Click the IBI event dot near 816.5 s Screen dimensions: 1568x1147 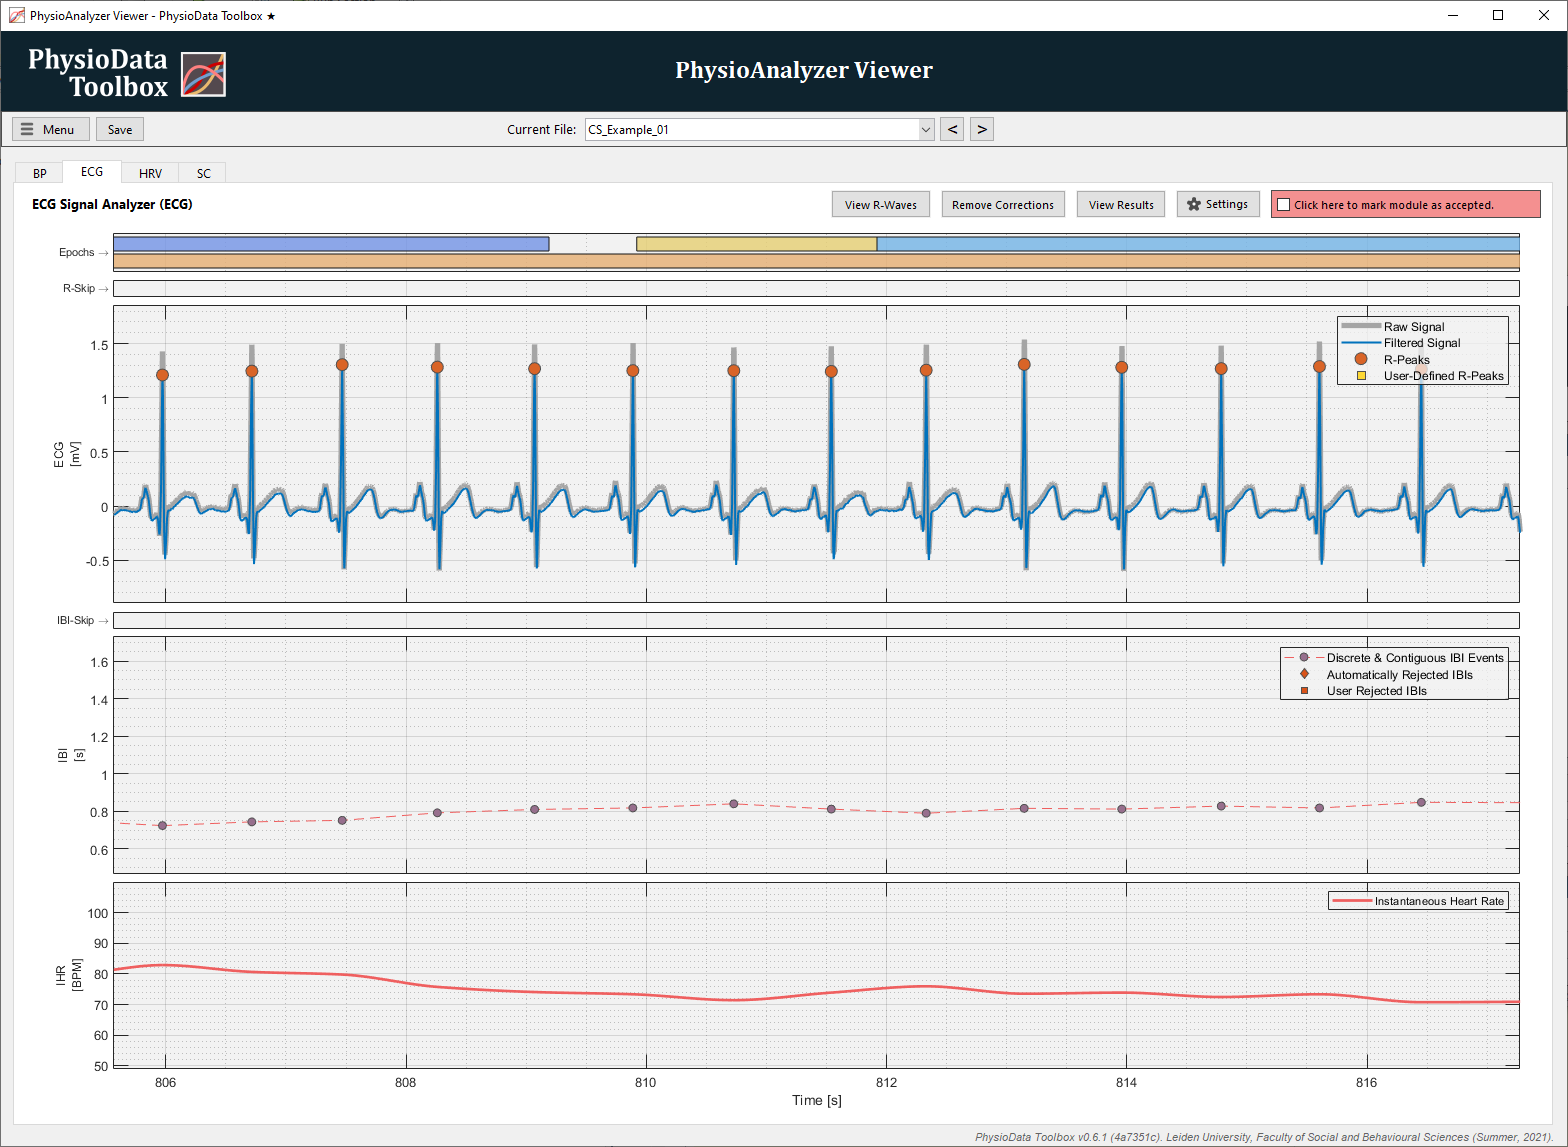click(1421, 802)
